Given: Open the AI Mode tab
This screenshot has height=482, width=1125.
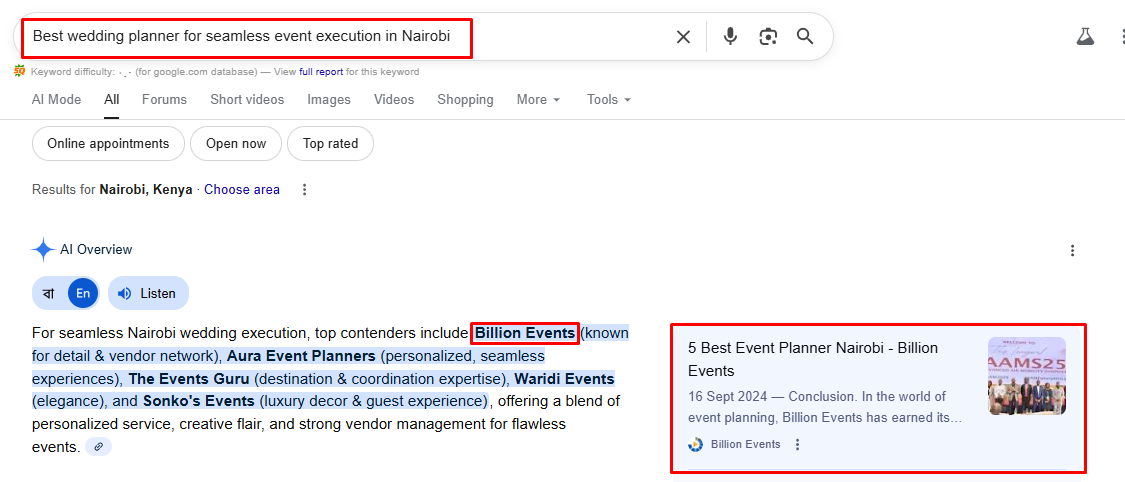Looking at the screenshot, I should click(x=56, y=100).
